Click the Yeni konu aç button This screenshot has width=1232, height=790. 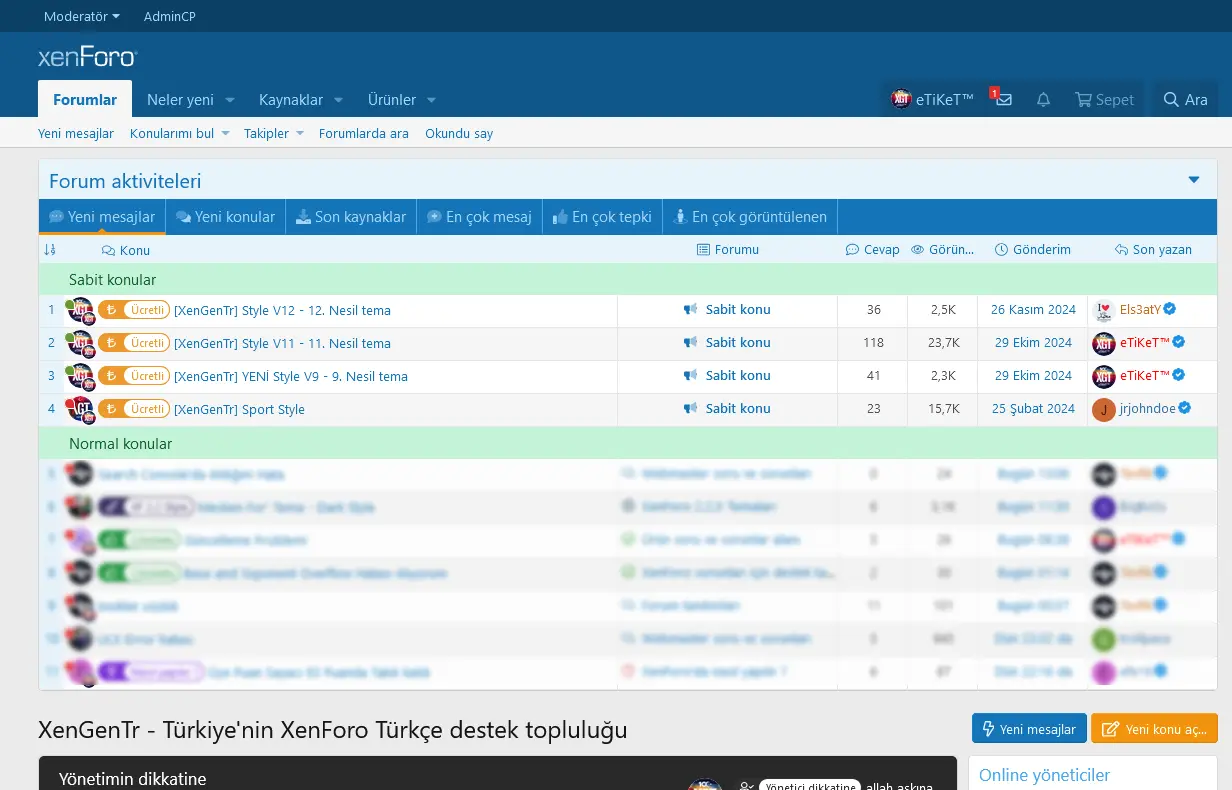click(x=1155, y=729)
